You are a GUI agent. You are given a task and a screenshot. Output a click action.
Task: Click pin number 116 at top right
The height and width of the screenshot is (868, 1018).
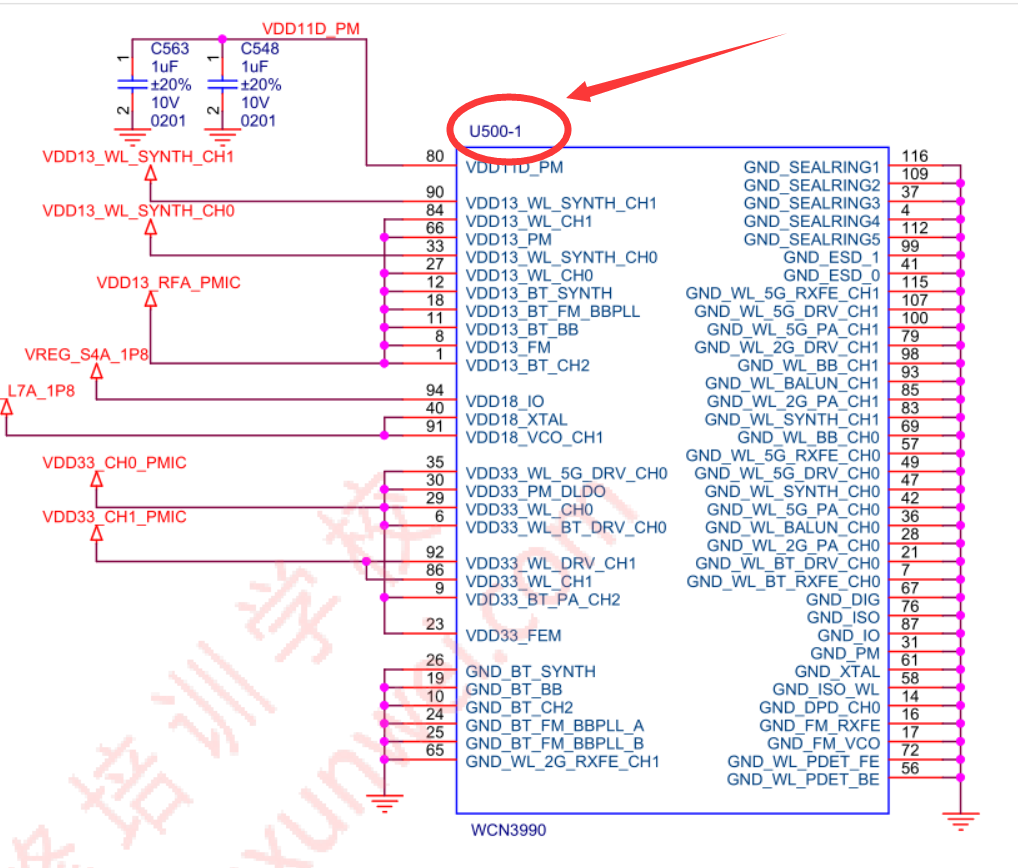coord(915,156)
